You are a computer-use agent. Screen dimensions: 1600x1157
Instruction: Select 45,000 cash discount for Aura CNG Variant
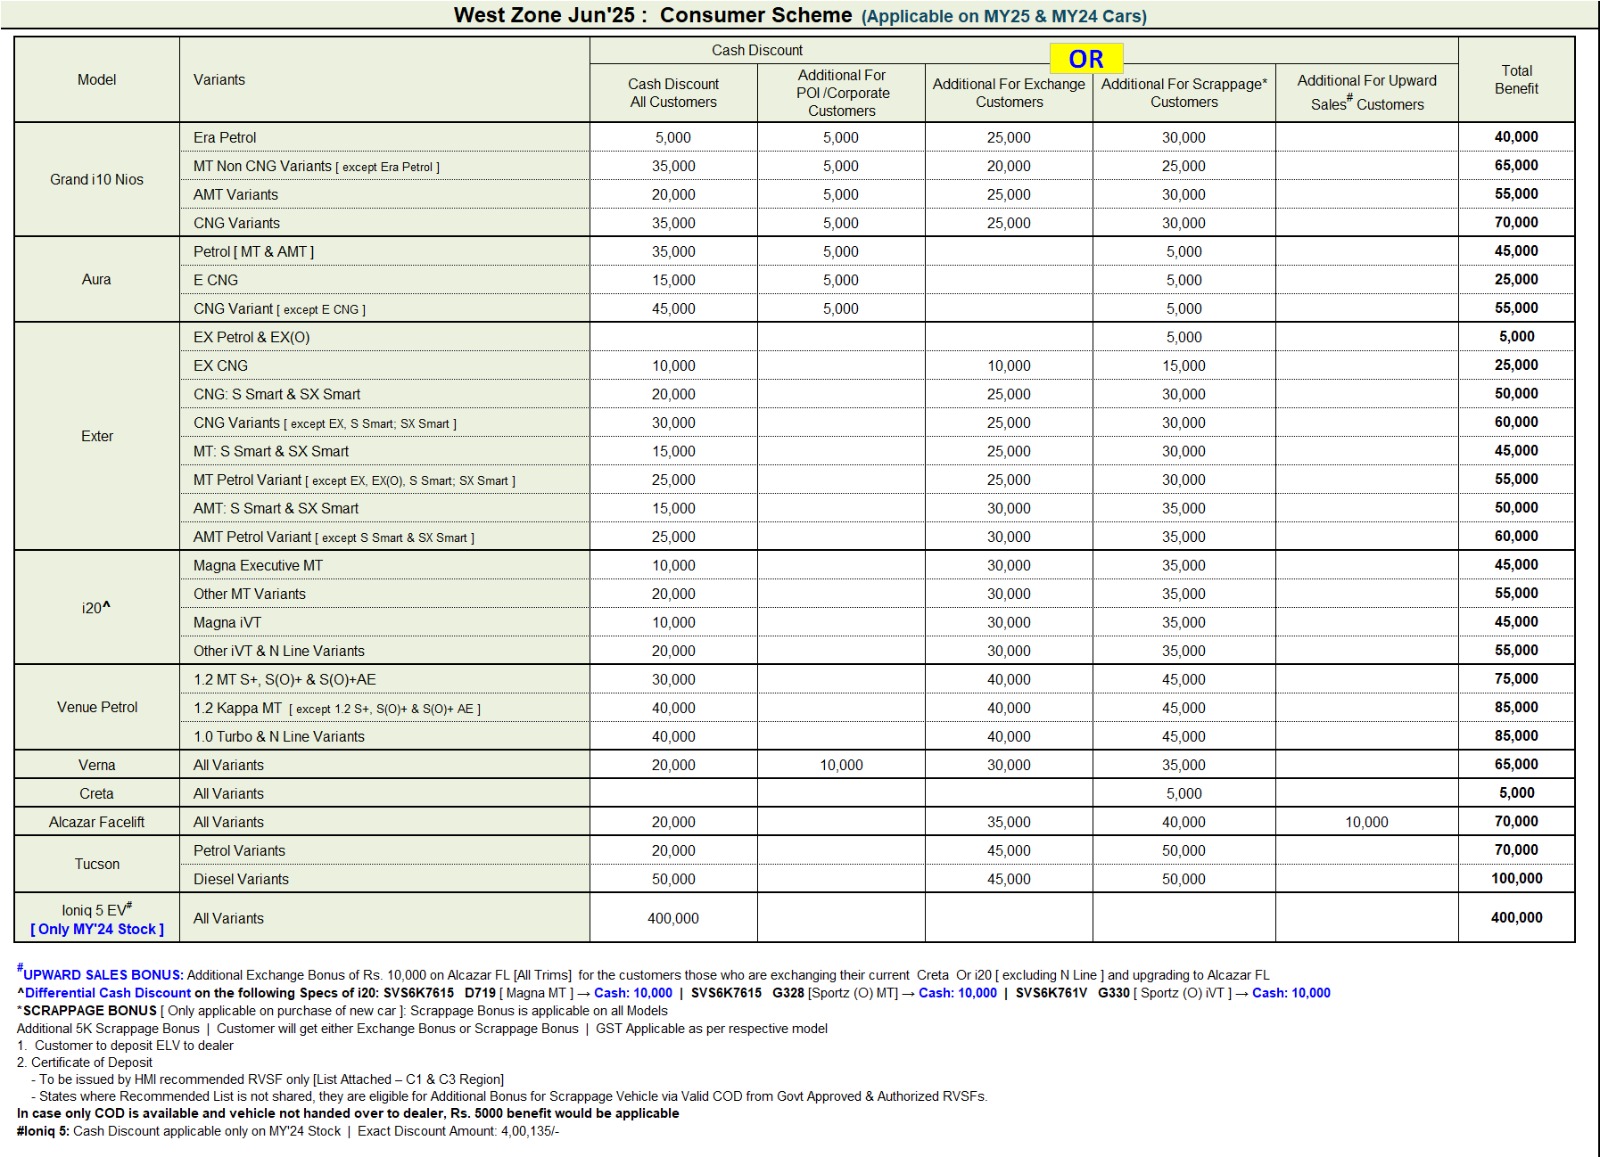pyautogui.click(x=673, y=309)
